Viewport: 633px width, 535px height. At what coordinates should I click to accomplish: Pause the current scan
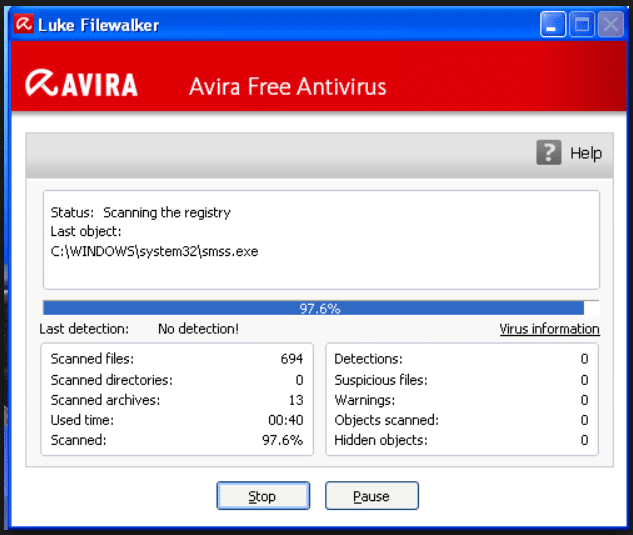coord(372,496)
